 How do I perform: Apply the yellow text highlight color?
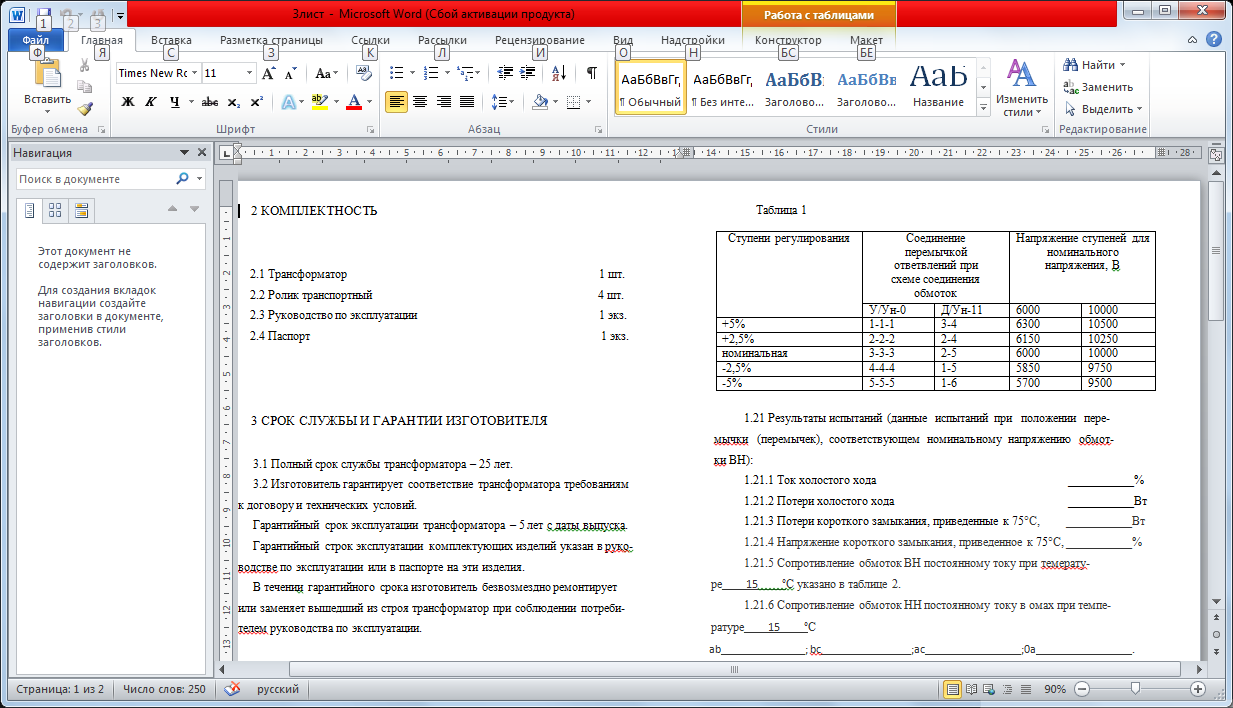[x=319, y=101]
